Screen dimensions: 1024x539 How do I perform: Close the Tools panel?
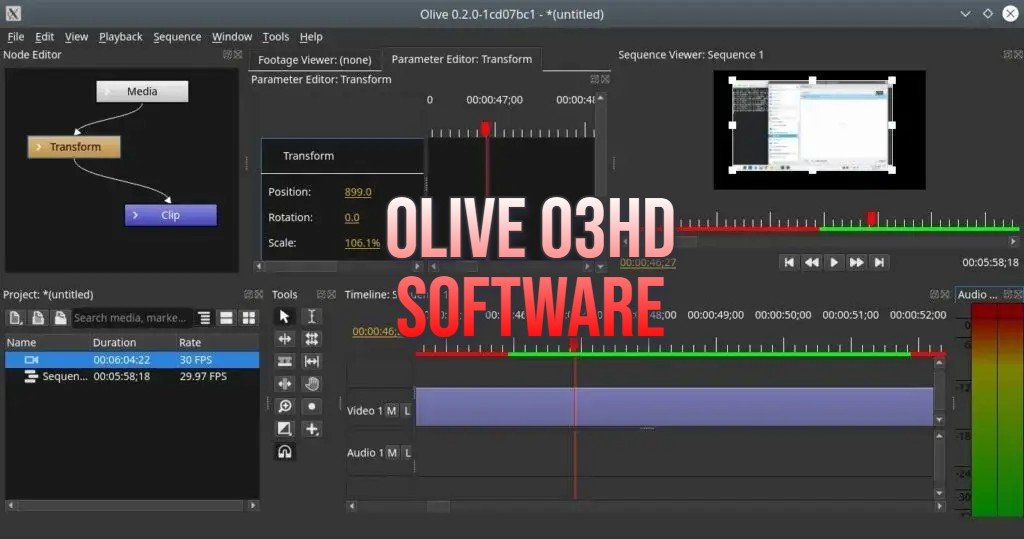[x=332, y=295]
